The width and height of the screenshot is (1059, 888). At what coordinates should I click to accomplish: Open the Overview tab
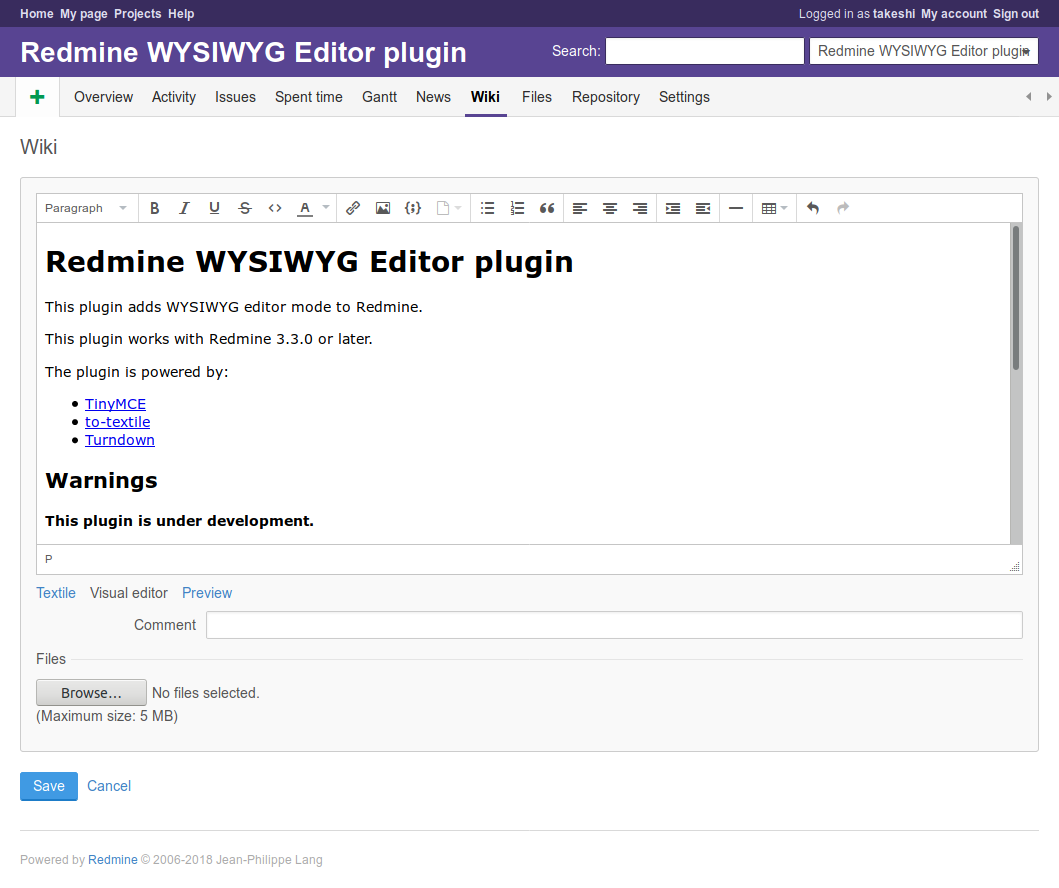(103, 97)
